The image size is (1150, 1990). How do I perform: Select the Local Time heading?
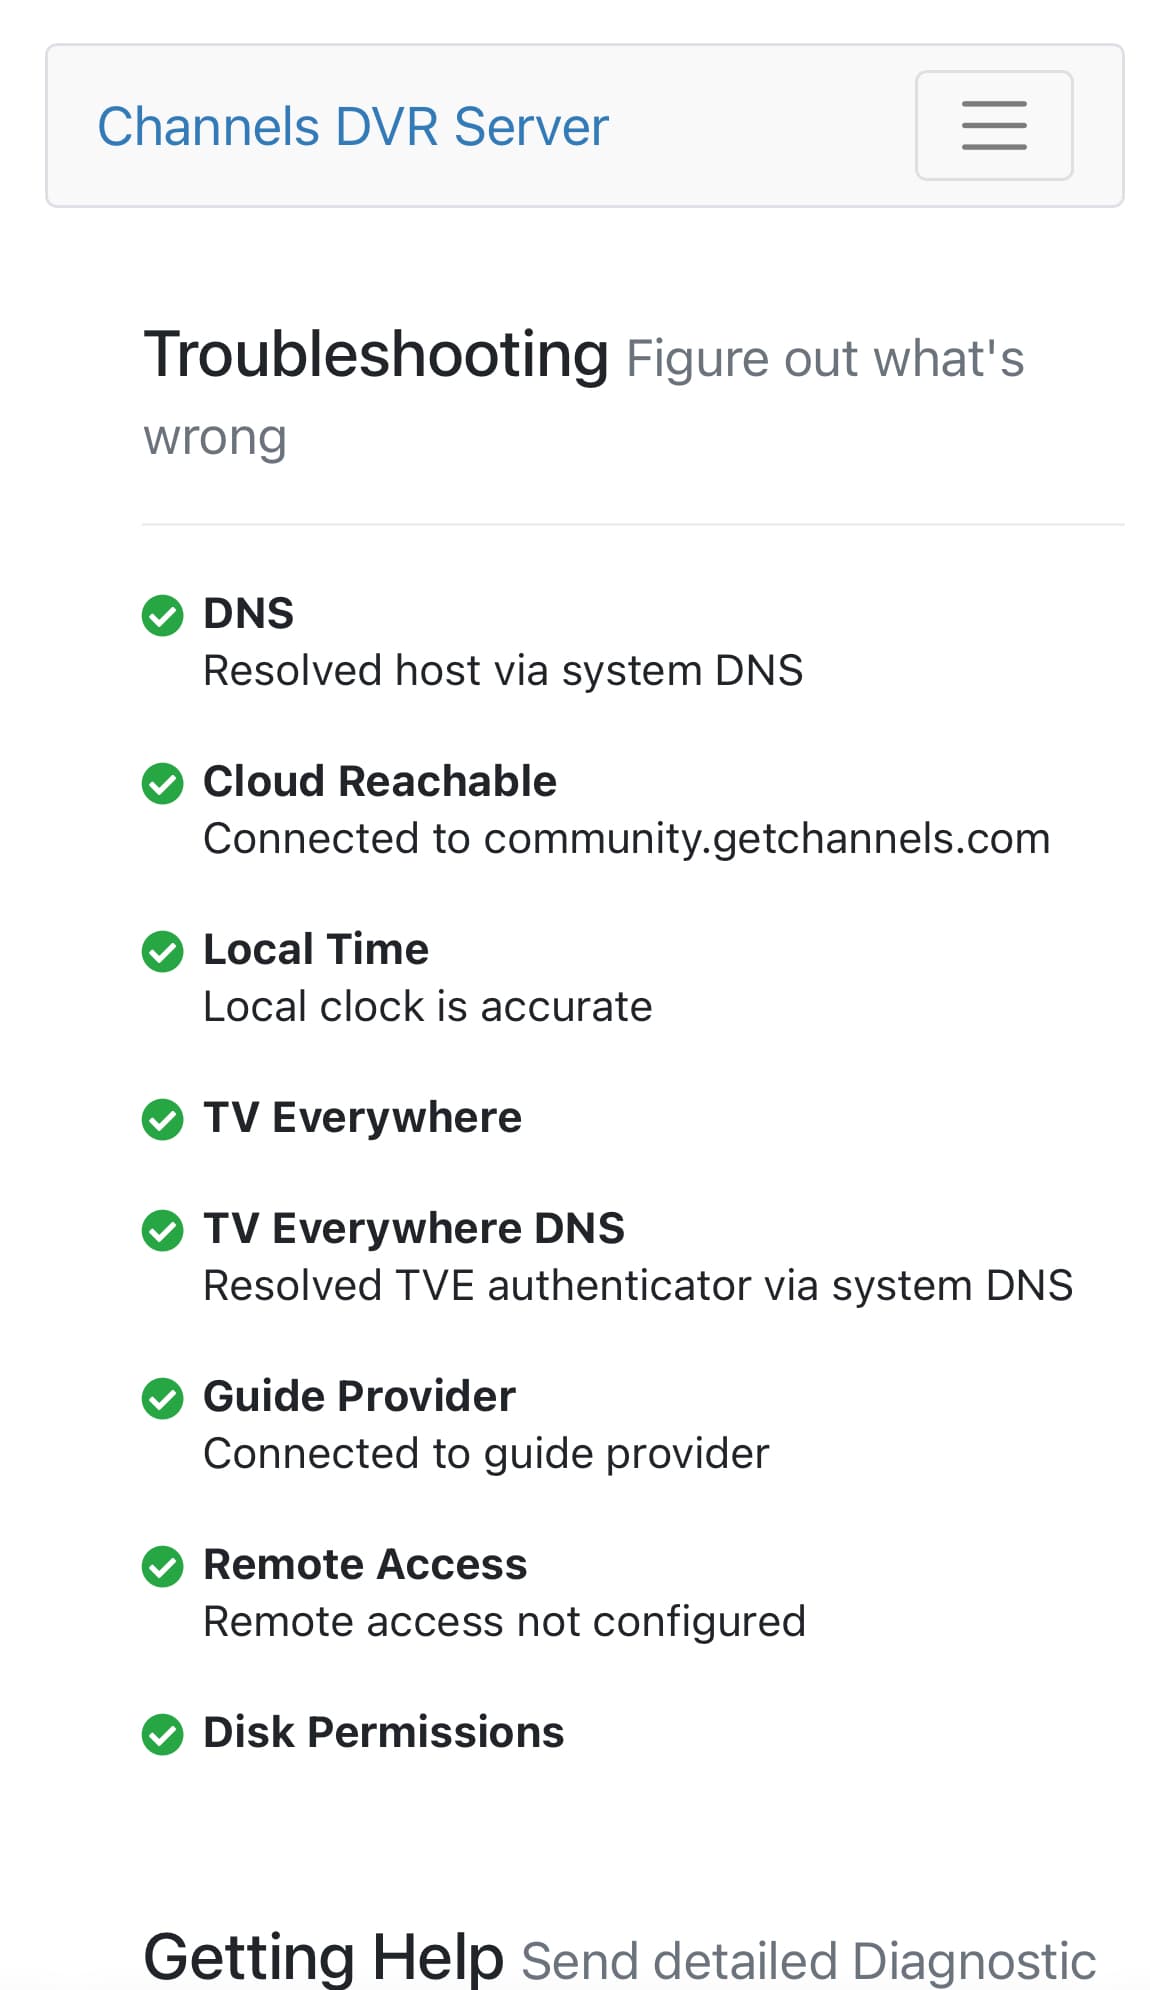[315, 949]
